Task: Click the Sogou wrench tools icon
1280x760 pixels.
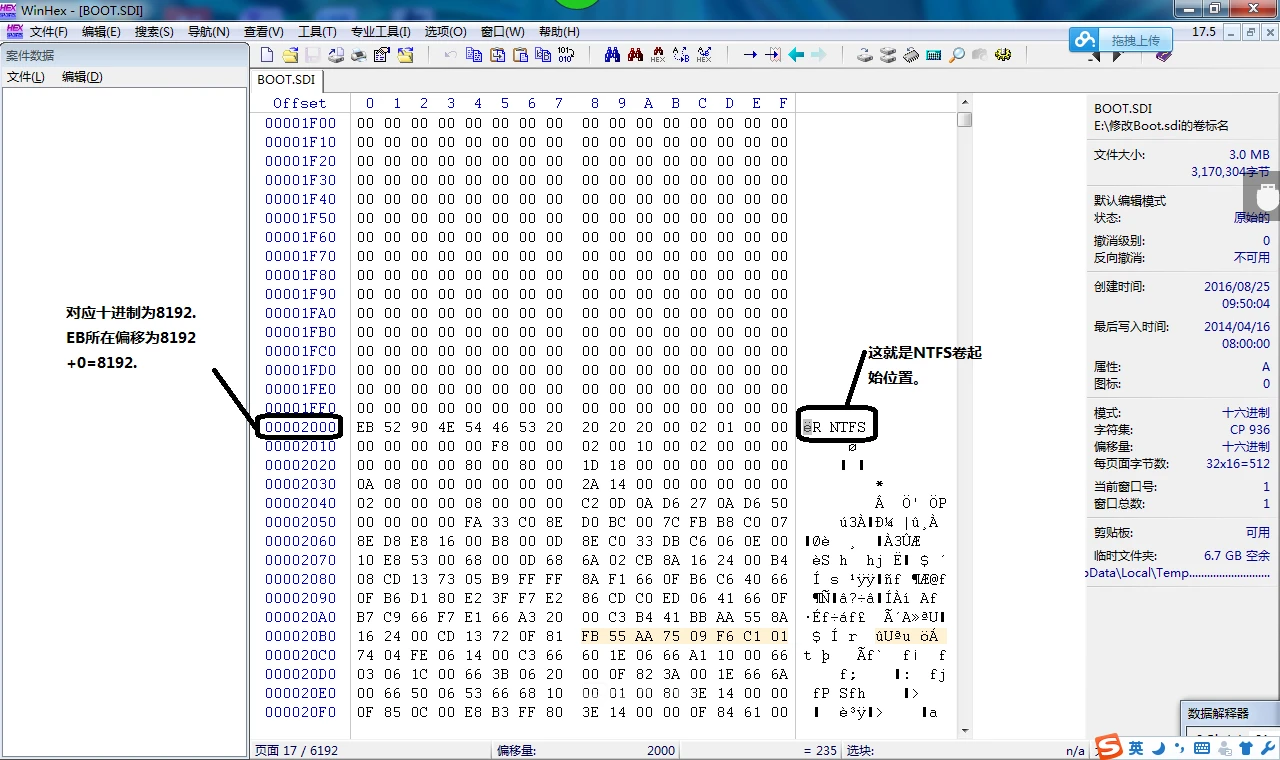Action: 1268,747
